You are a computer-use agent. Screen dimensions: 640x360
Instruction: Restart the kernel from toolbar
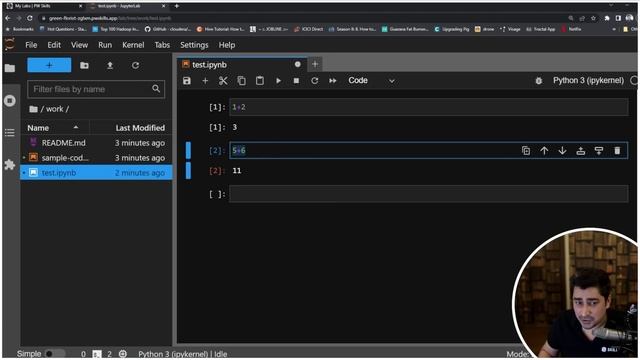pos(314,81)
